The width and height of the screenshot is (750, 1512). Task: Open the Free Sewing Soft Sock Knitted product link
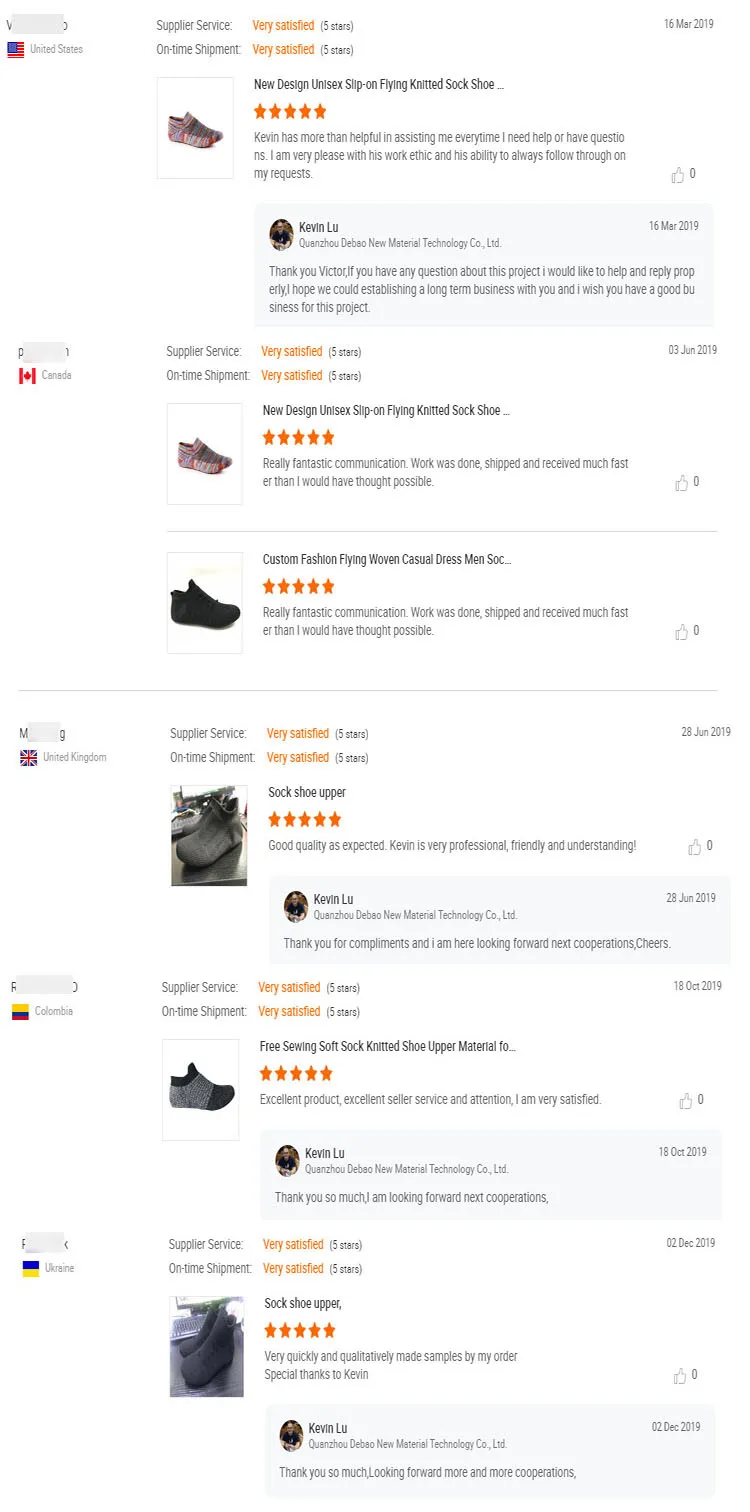(x=387, y=1047)
